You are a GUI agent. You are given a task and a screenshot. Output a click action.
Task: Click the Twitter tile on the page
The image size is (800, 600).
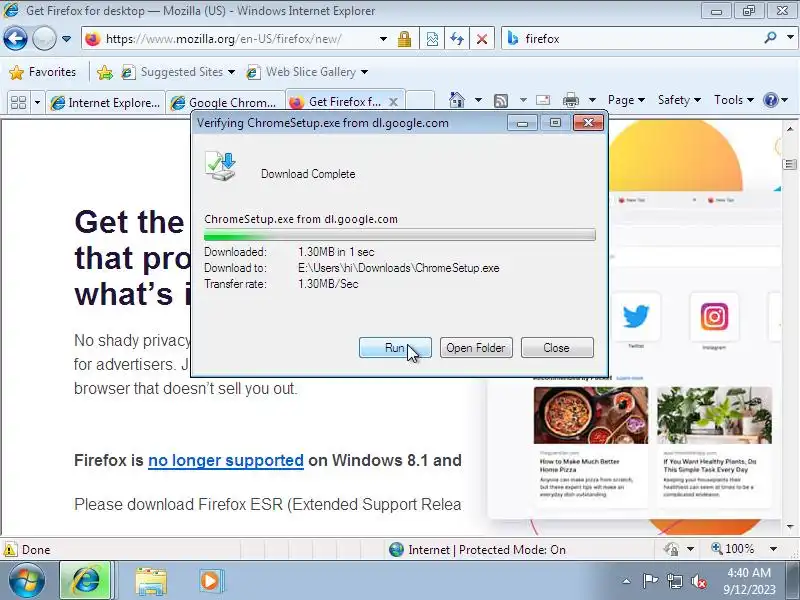(636, 317)
